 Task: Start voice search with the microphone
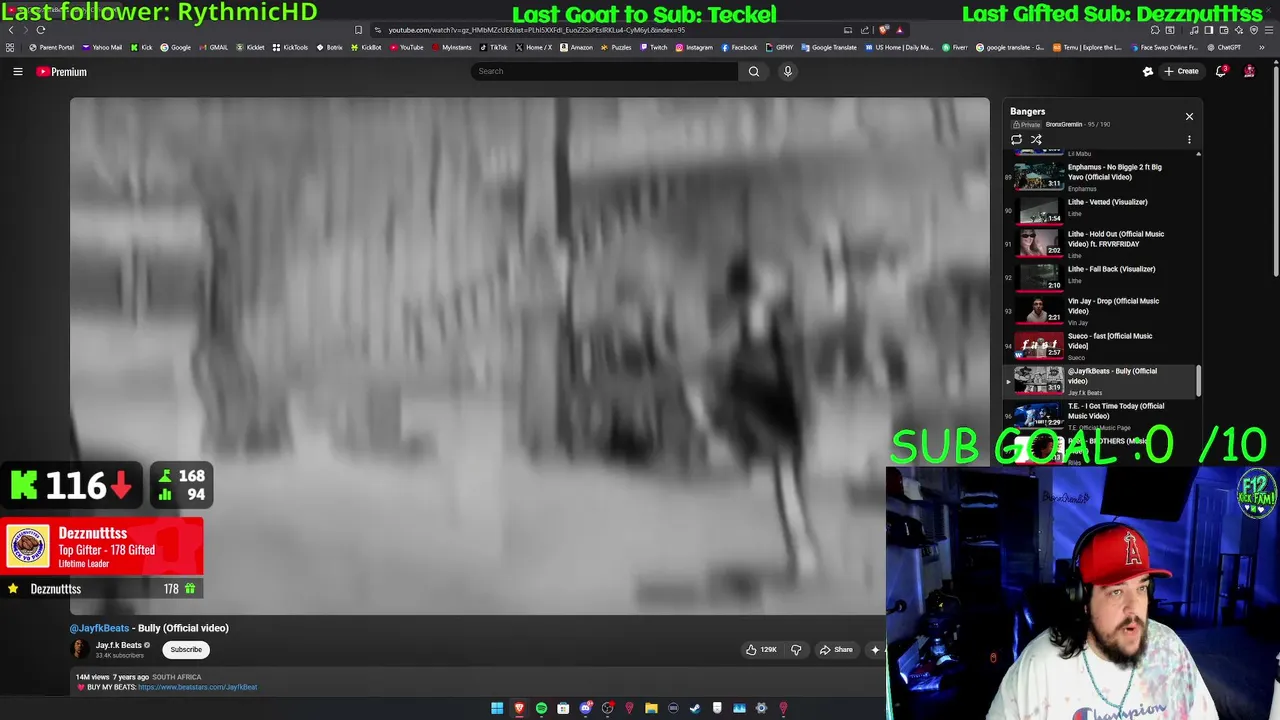pos(788,71)
